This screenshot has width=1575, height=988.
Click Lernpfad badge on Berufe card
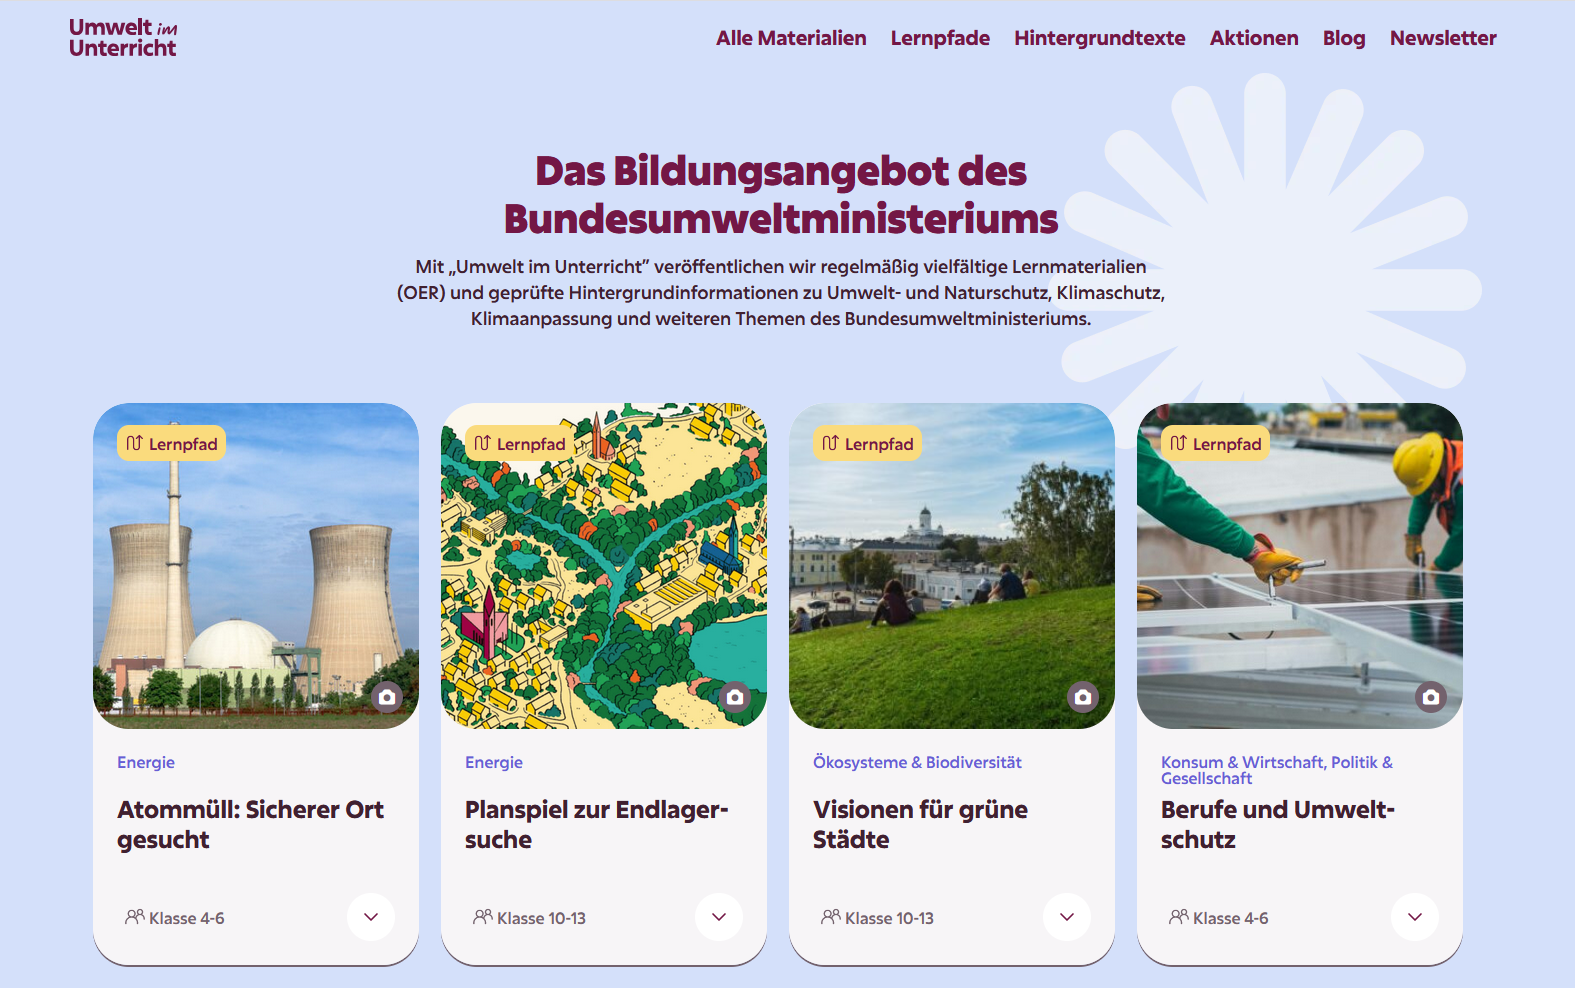(1216, 444)
